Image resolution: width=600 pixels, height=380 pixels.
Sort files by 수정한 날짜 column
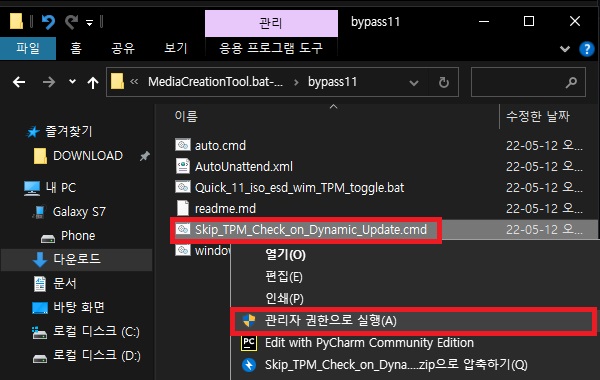coord(538,116)
